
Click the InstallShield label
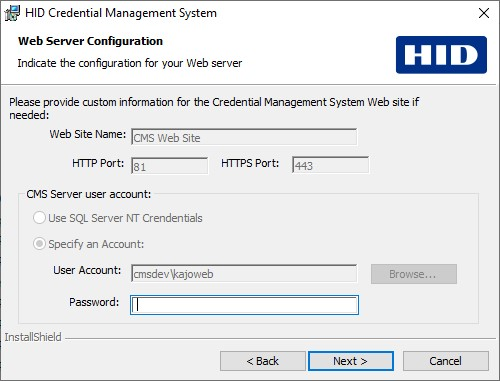tap(33, 337)
